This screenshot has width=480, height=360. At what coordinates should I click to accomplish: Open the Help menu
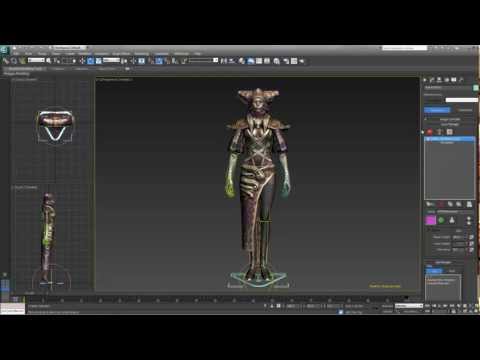point(198,54)
